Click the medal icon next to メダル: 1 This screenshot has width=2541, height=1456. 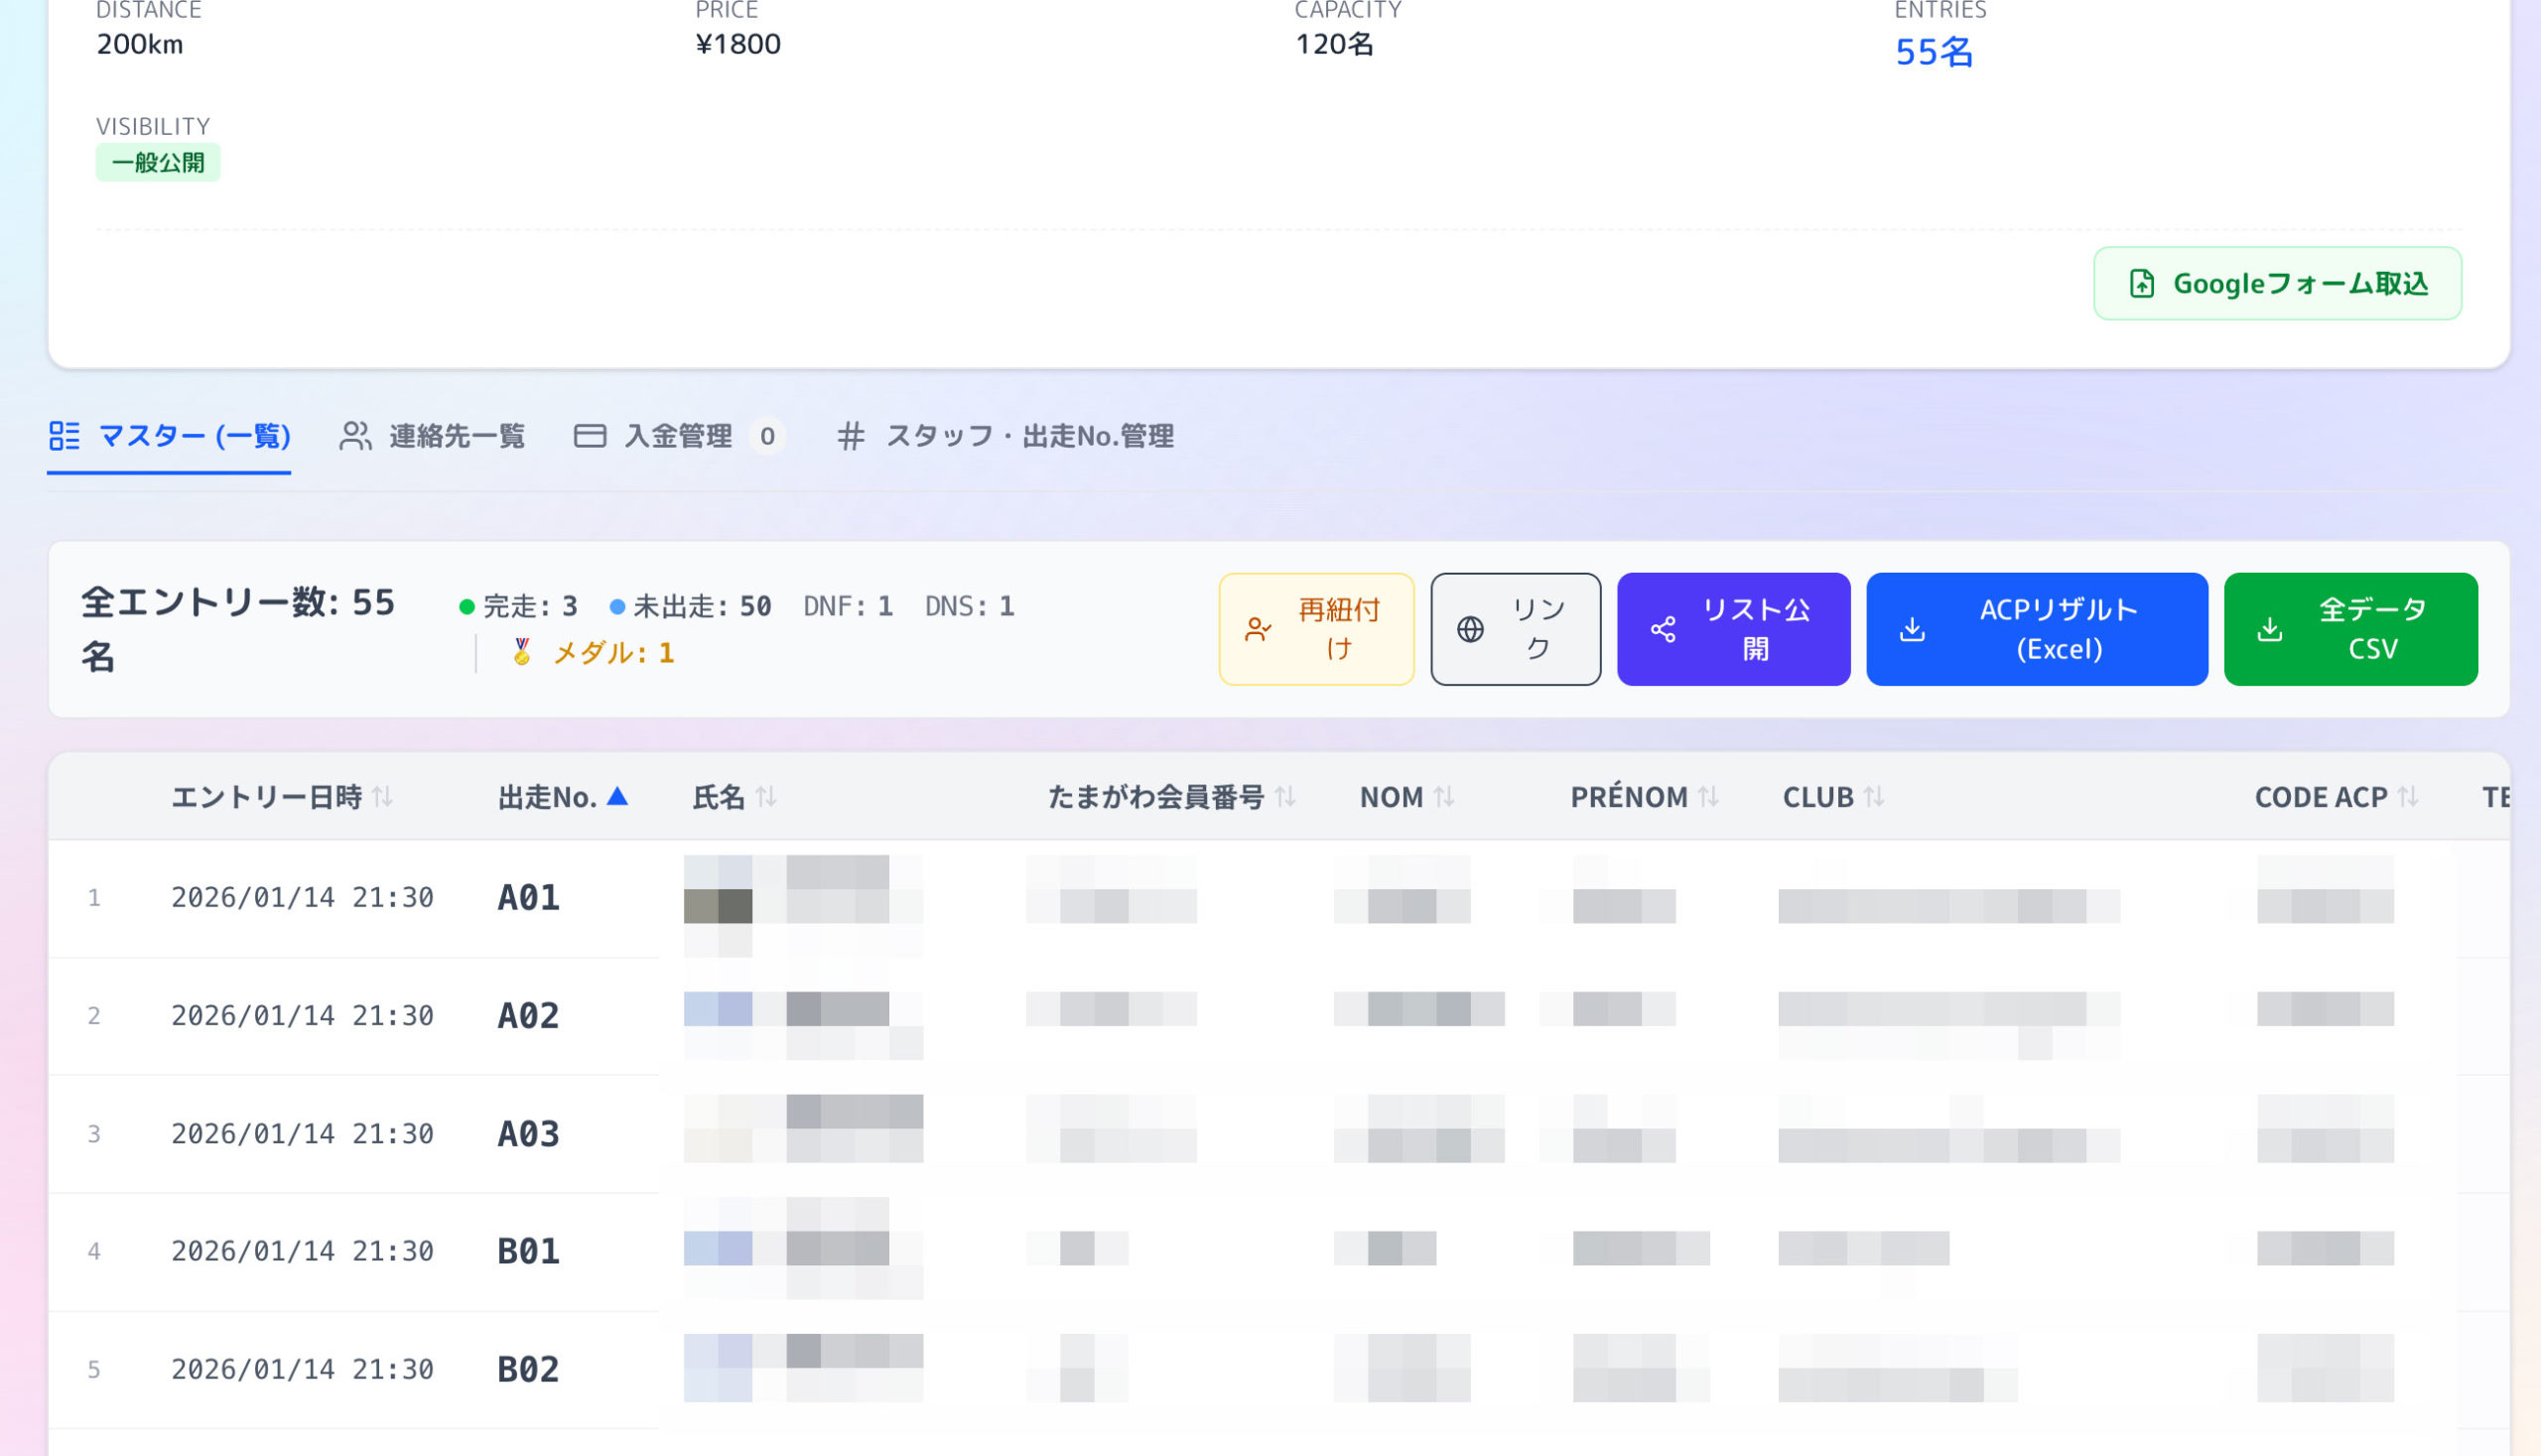click(x=521, y=652)
